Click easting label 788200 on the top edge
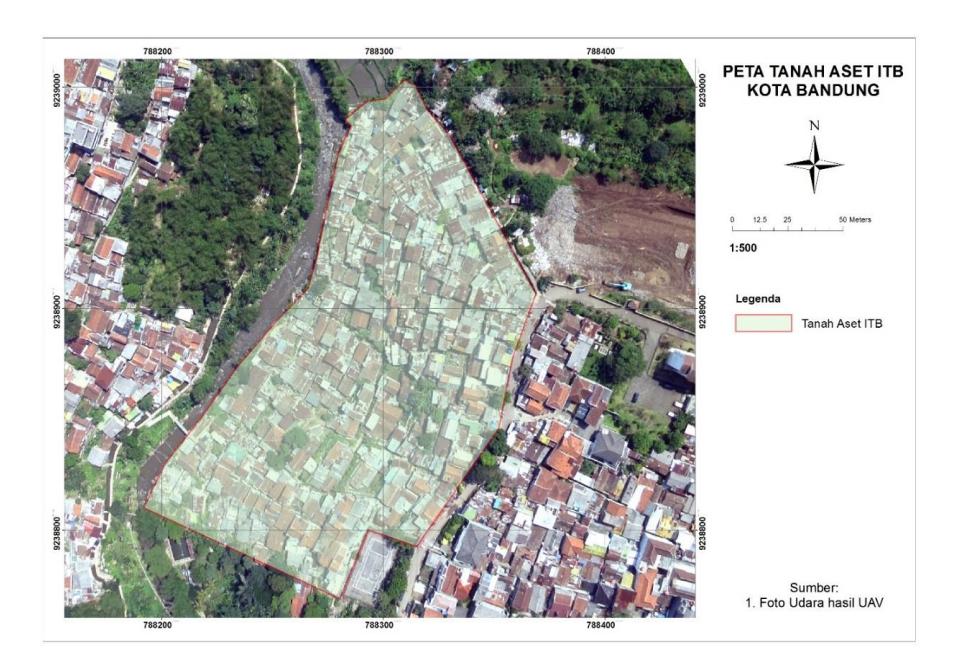Viewport: 956px width, 671px height. pyautogui.click(x=157, y=51)
